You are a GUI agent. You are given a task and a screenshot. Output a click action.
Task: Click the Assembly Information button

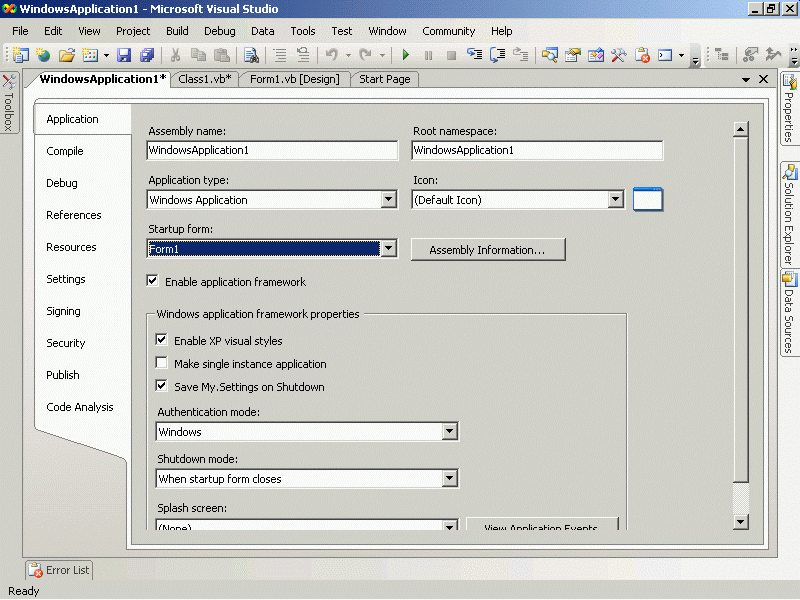[x=488, y=249]
